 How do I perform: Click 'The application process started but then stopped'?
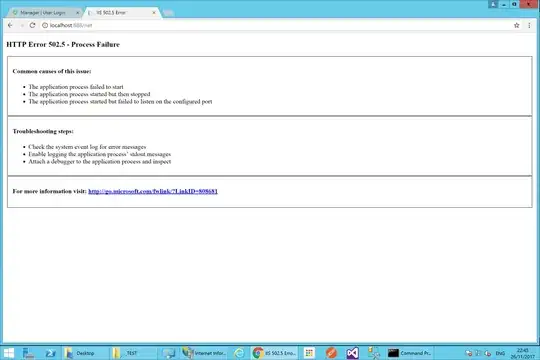89,94
